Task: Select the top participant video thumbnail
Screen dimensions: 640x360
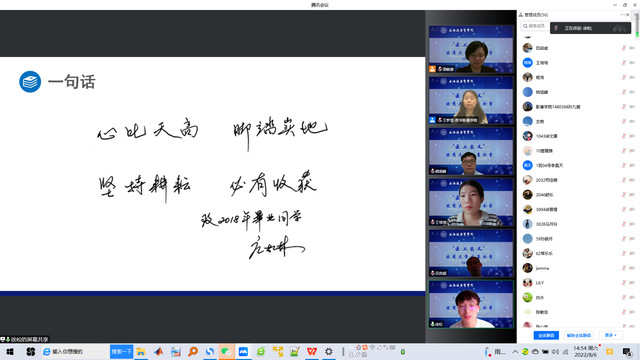Action: [x=471, y=49]
